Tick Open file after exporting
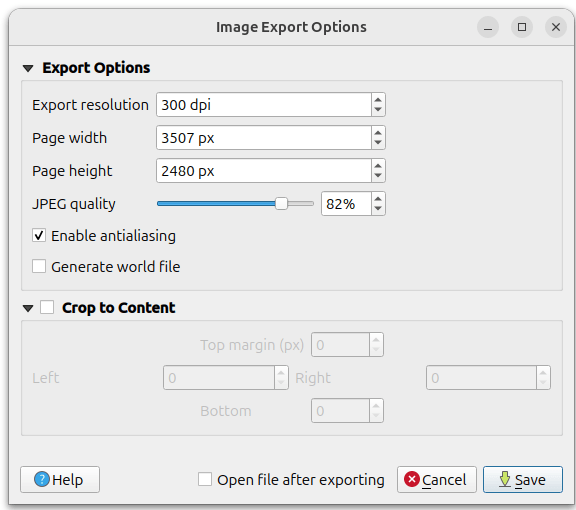 (x=205, y=479)
